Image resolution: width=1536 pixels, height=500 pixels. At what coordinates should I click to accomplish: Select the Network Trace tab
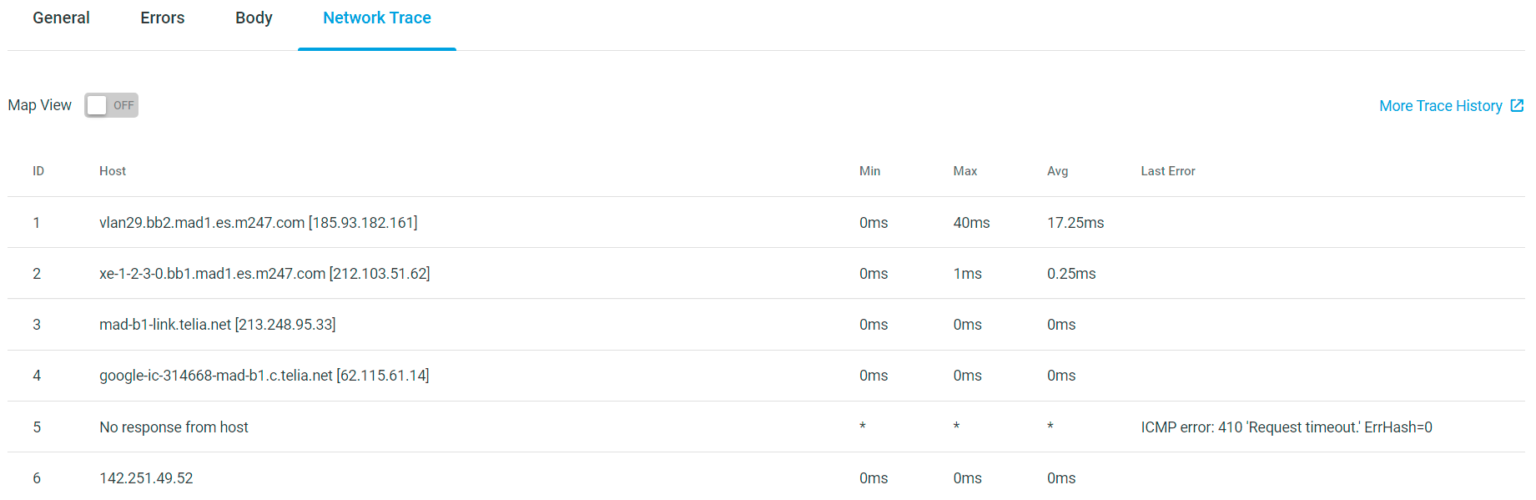click(377, 18)
